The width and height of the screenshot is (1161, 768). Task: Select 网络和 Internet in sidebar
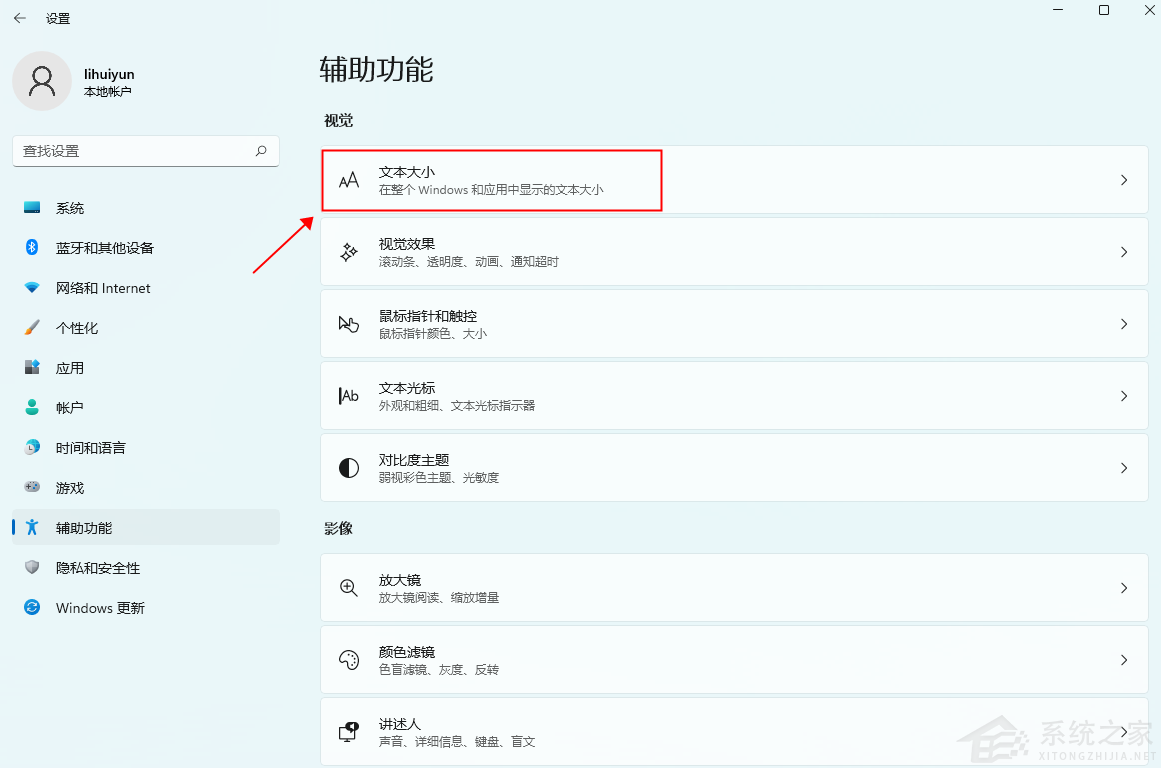click(x=146, y=288)
